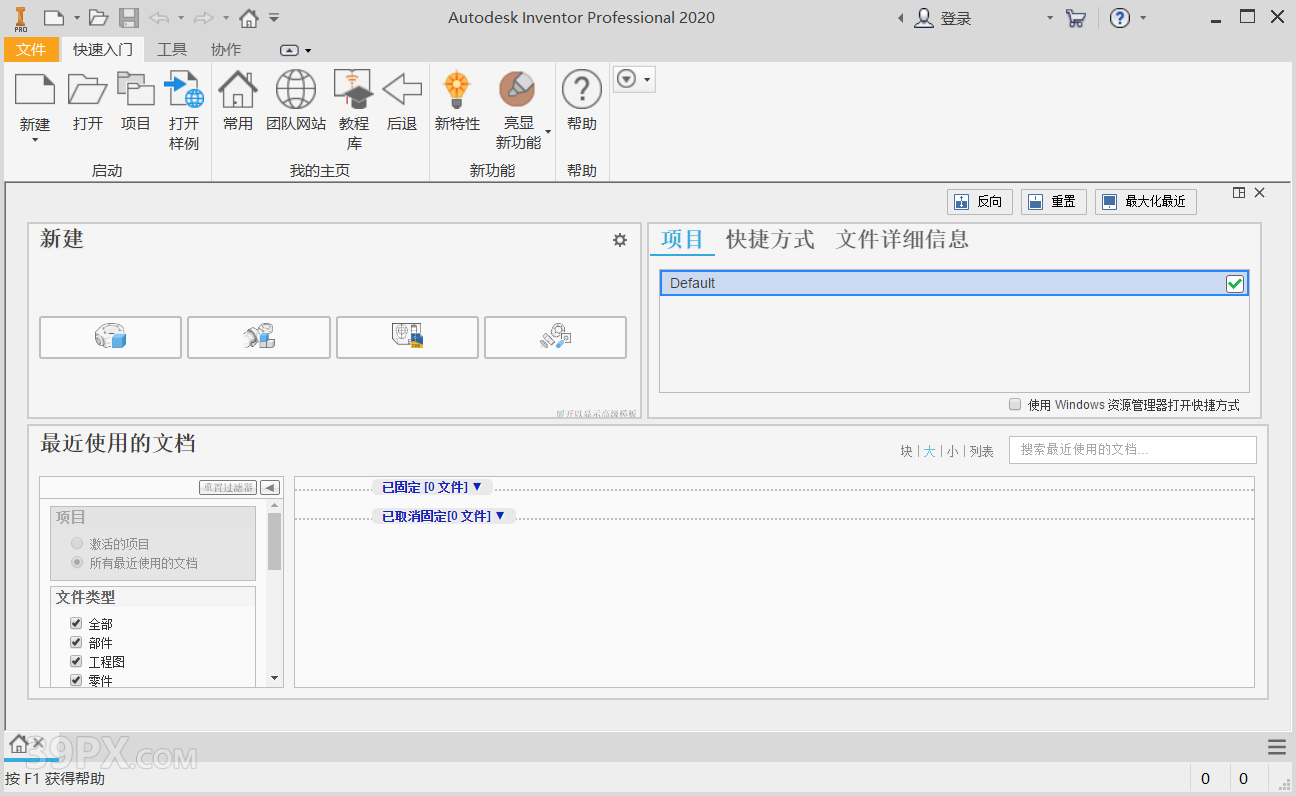1296x796 pixels.
Task: Open the 文件 file menu tab
Action: tap(31, 49)
